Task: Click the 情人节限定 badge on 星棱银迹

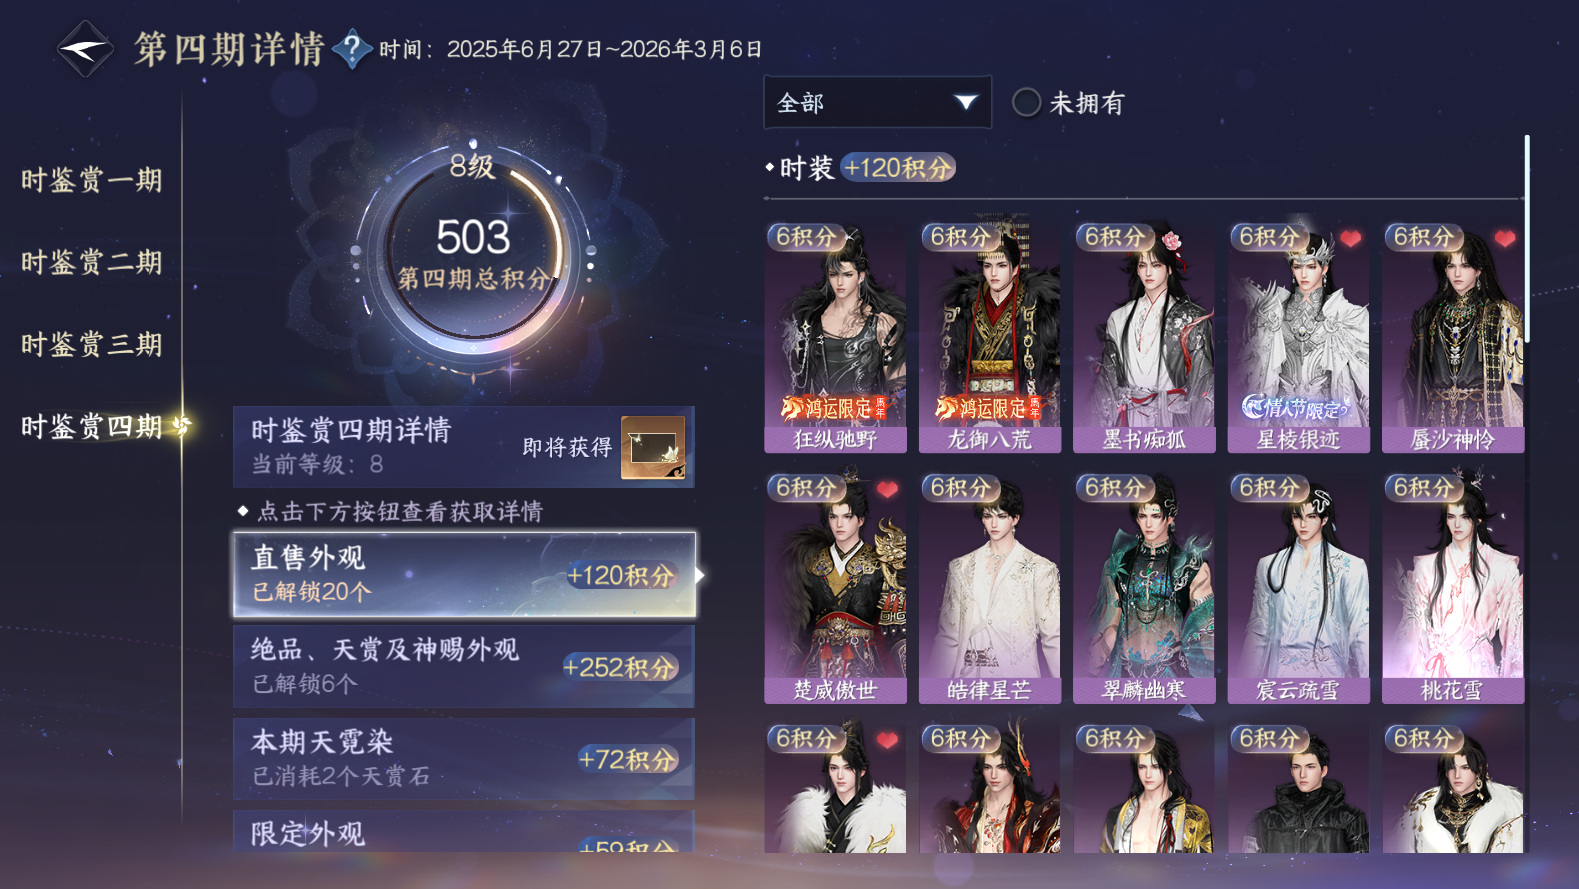Action: click(x=1294, y=408)
